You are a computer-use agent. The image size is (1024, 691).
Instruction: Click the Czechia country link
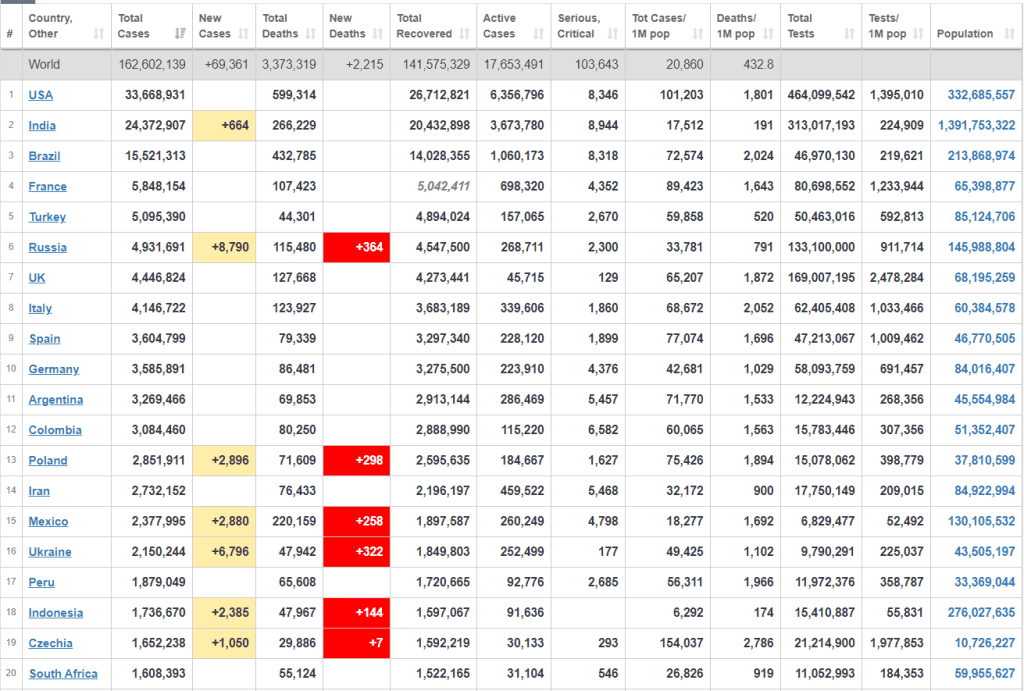click(x=50, y=644)
